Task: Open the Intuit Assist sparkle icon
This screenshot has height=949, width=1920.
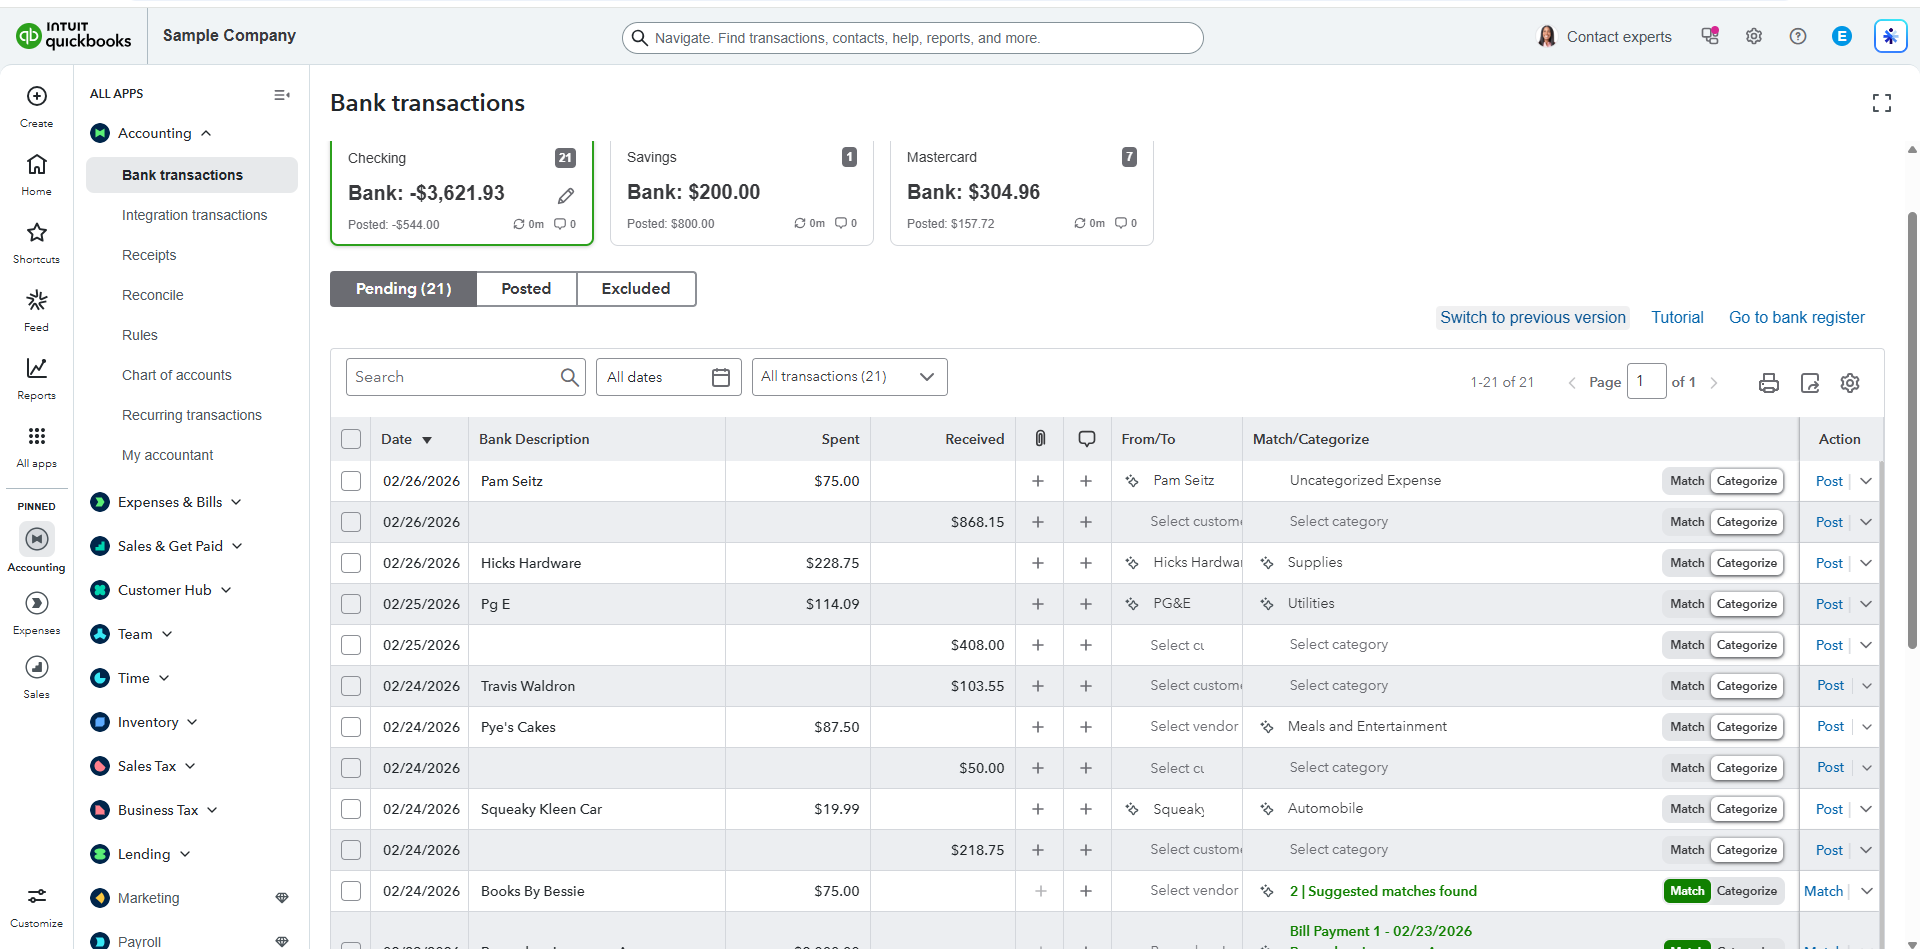Action: tap(1890, 37)
